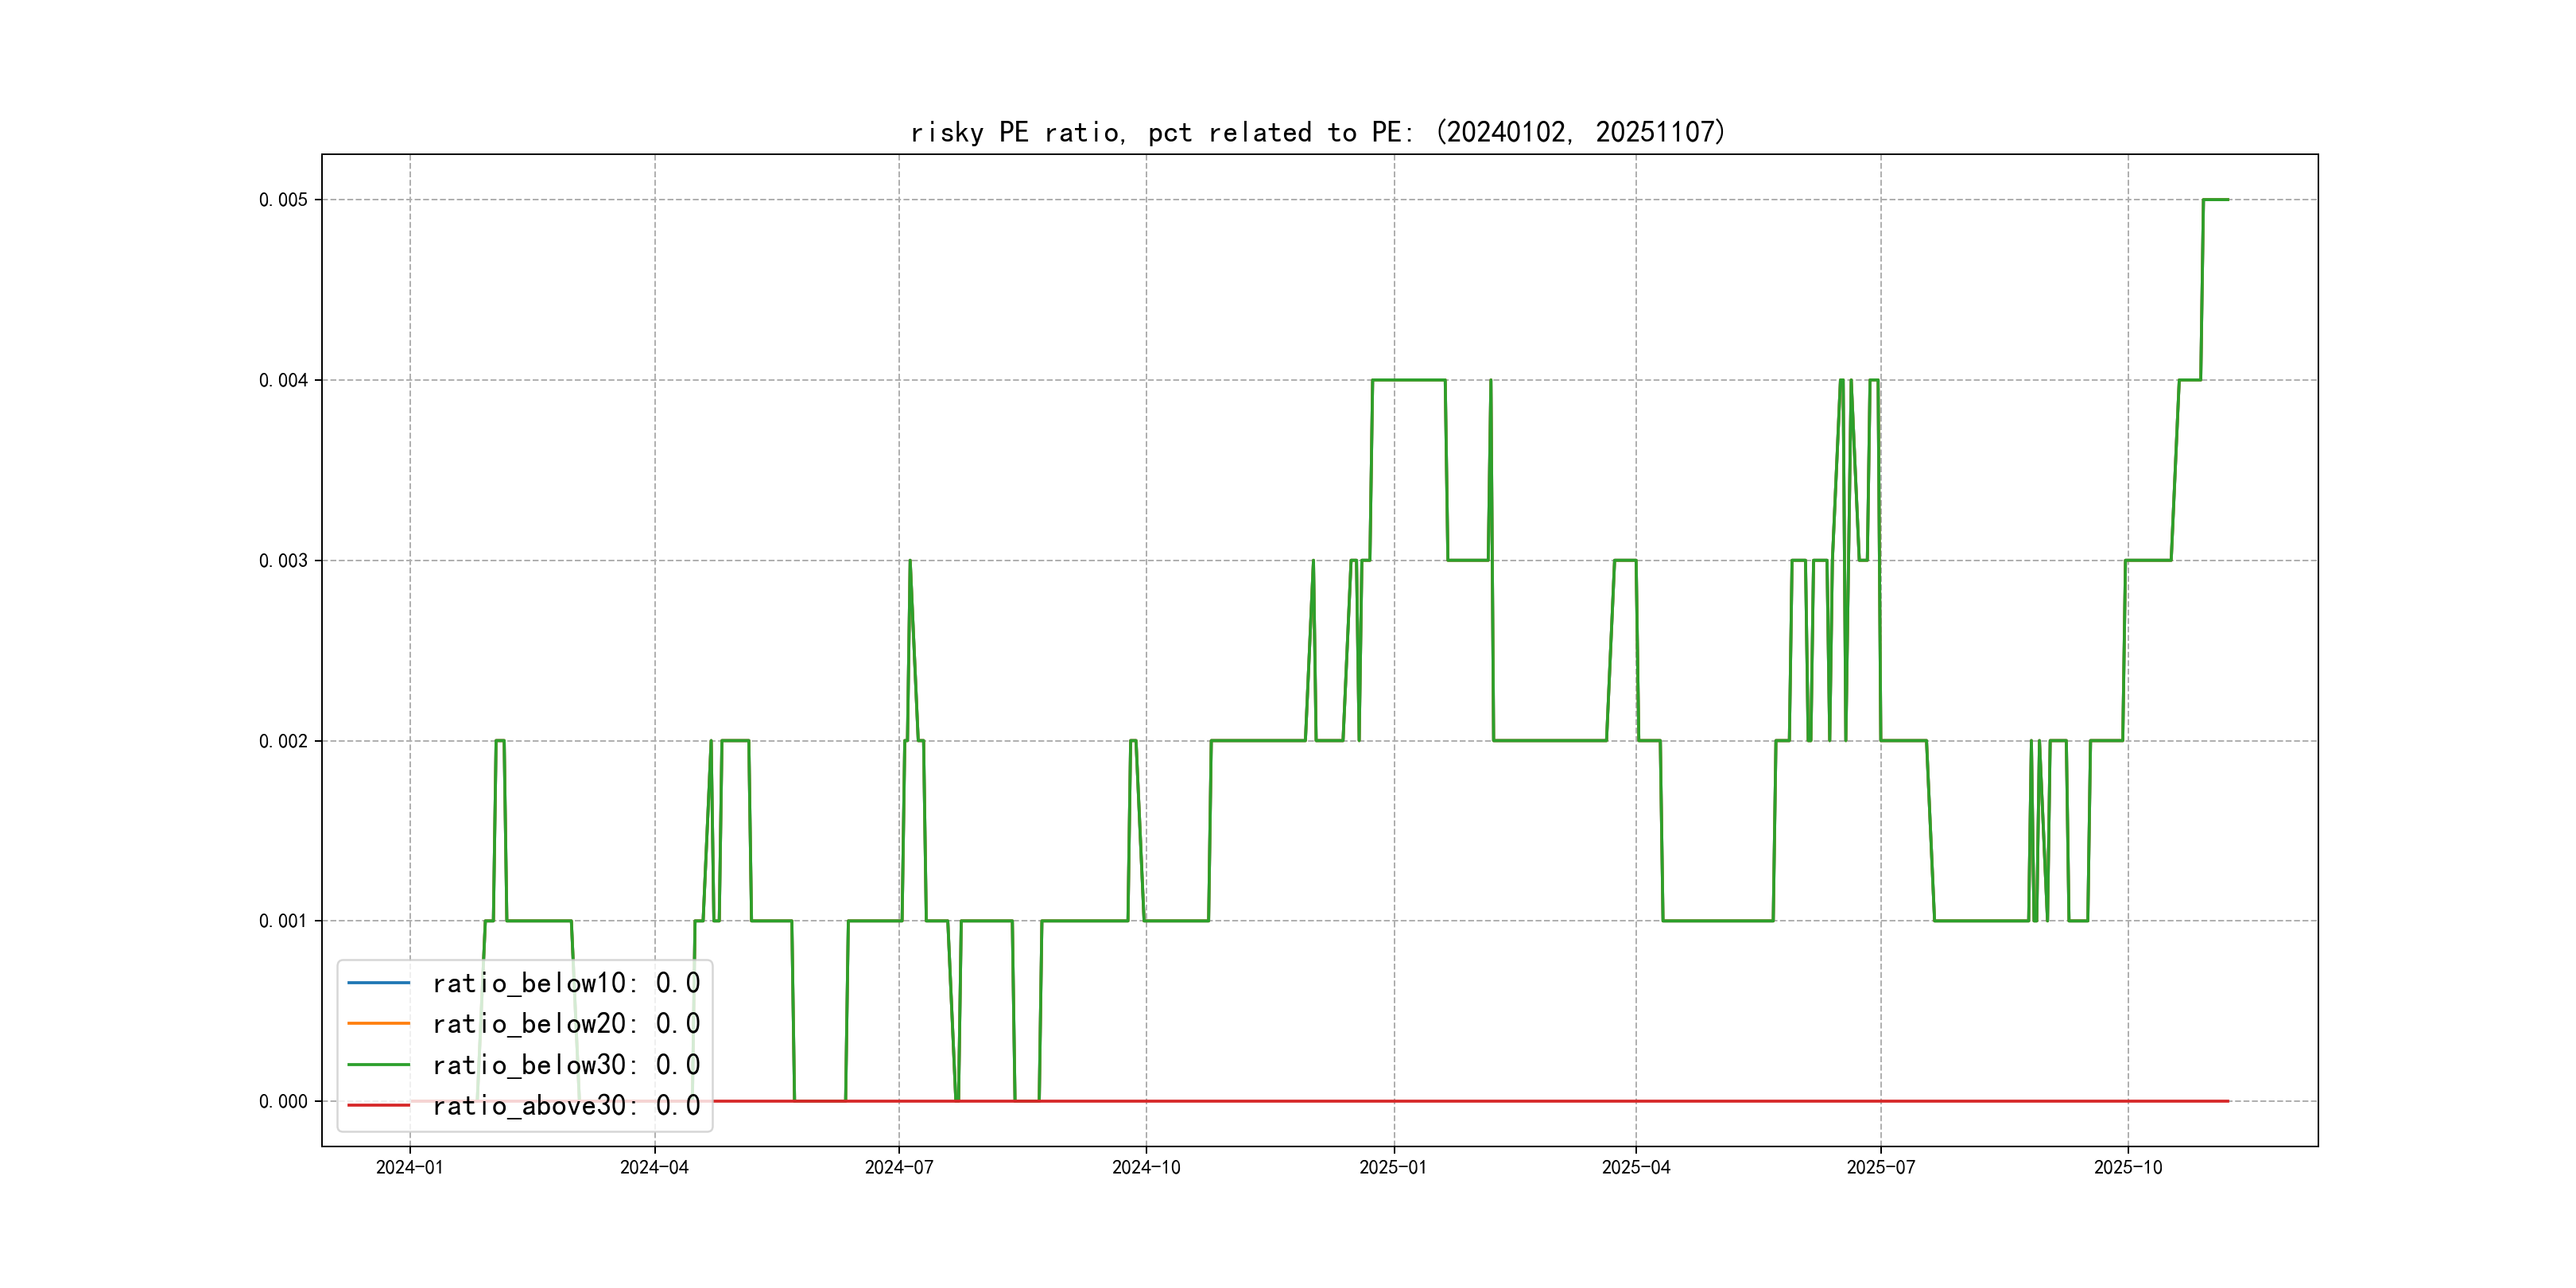Click the 0.004 y-axis tick label
The image size is (2576, 1288).
(x=283, y=380)
